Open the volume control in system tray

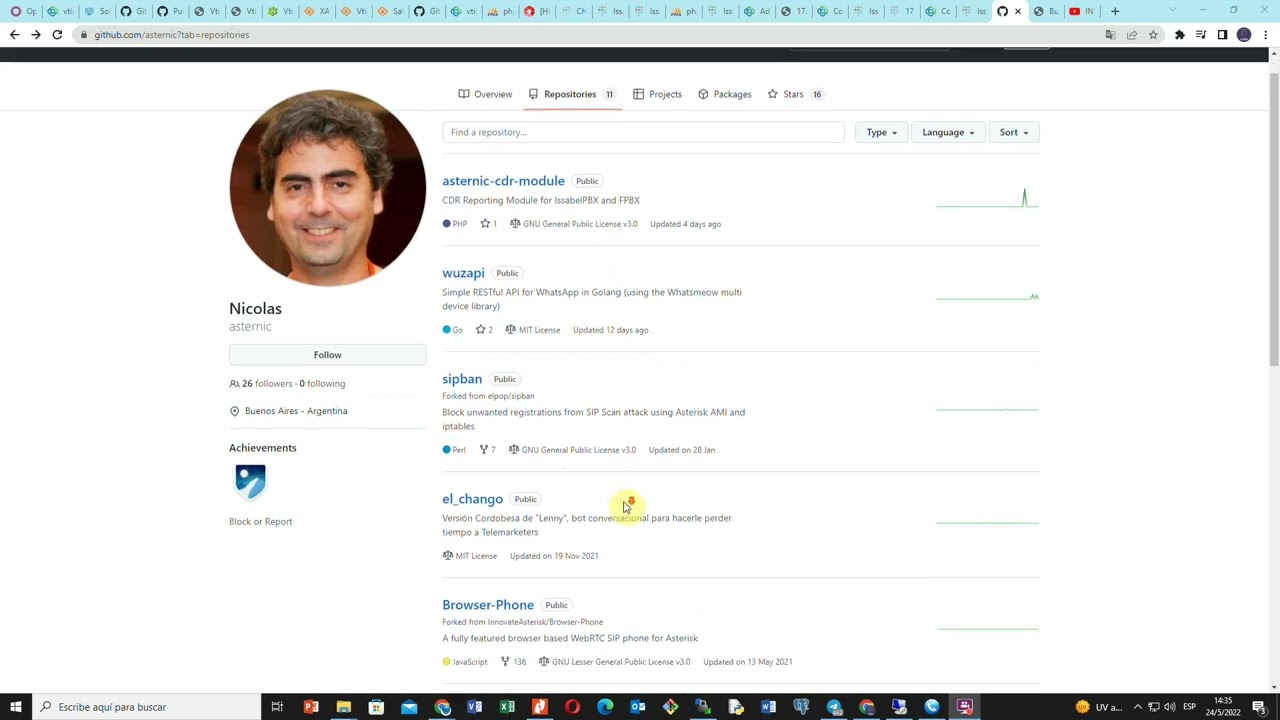(x=1171, y=707)
